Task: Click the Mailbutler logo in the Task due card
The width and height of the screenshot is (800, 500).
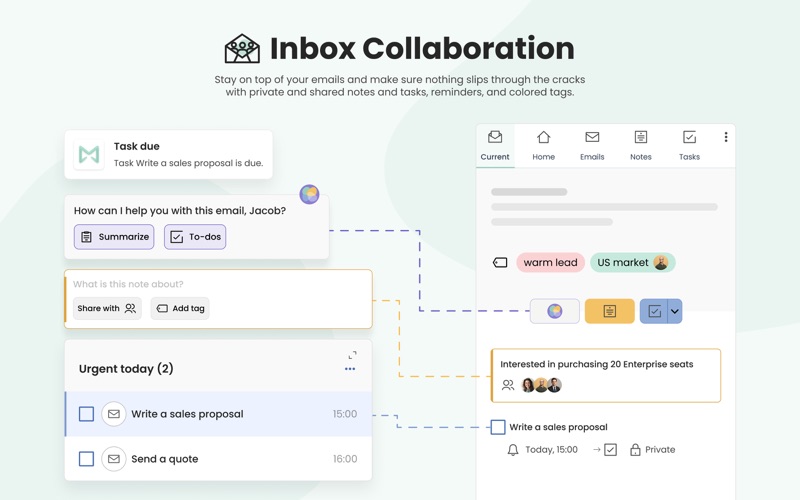Action: pyautogui.click(x=89, y=154)
